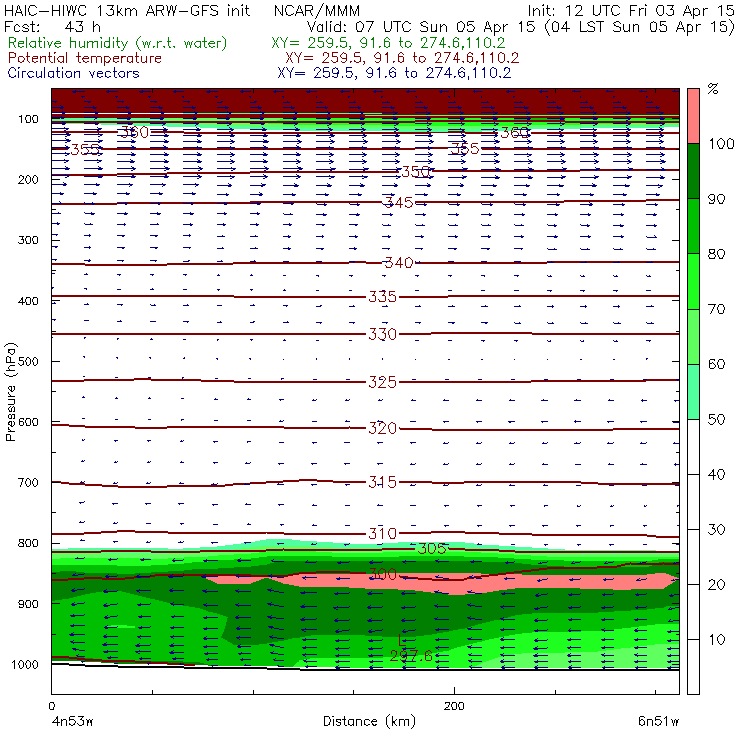Viewport: 740px width, 740px height.
Task: Select the aqua 50–60% colorbar segment
Action: [x=693, y=392]
